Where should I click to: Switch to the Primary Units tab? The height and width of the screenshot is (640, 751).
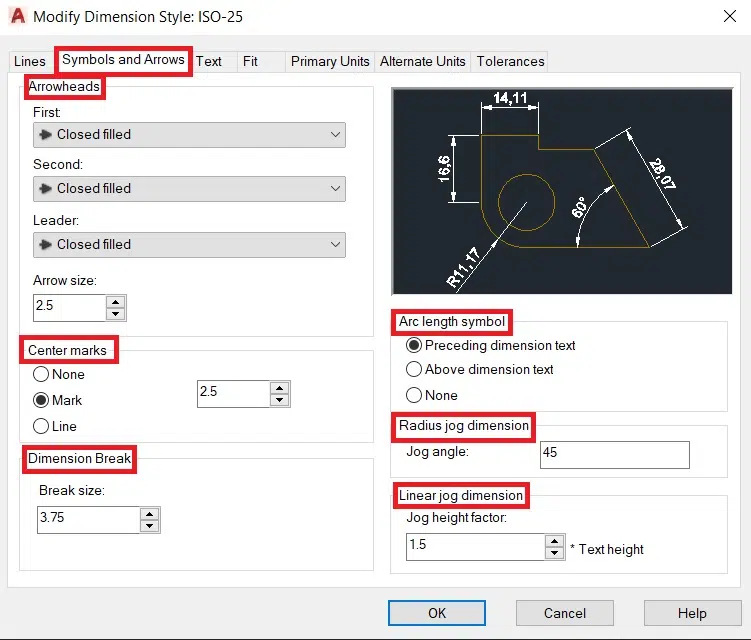tap(330, 62)
